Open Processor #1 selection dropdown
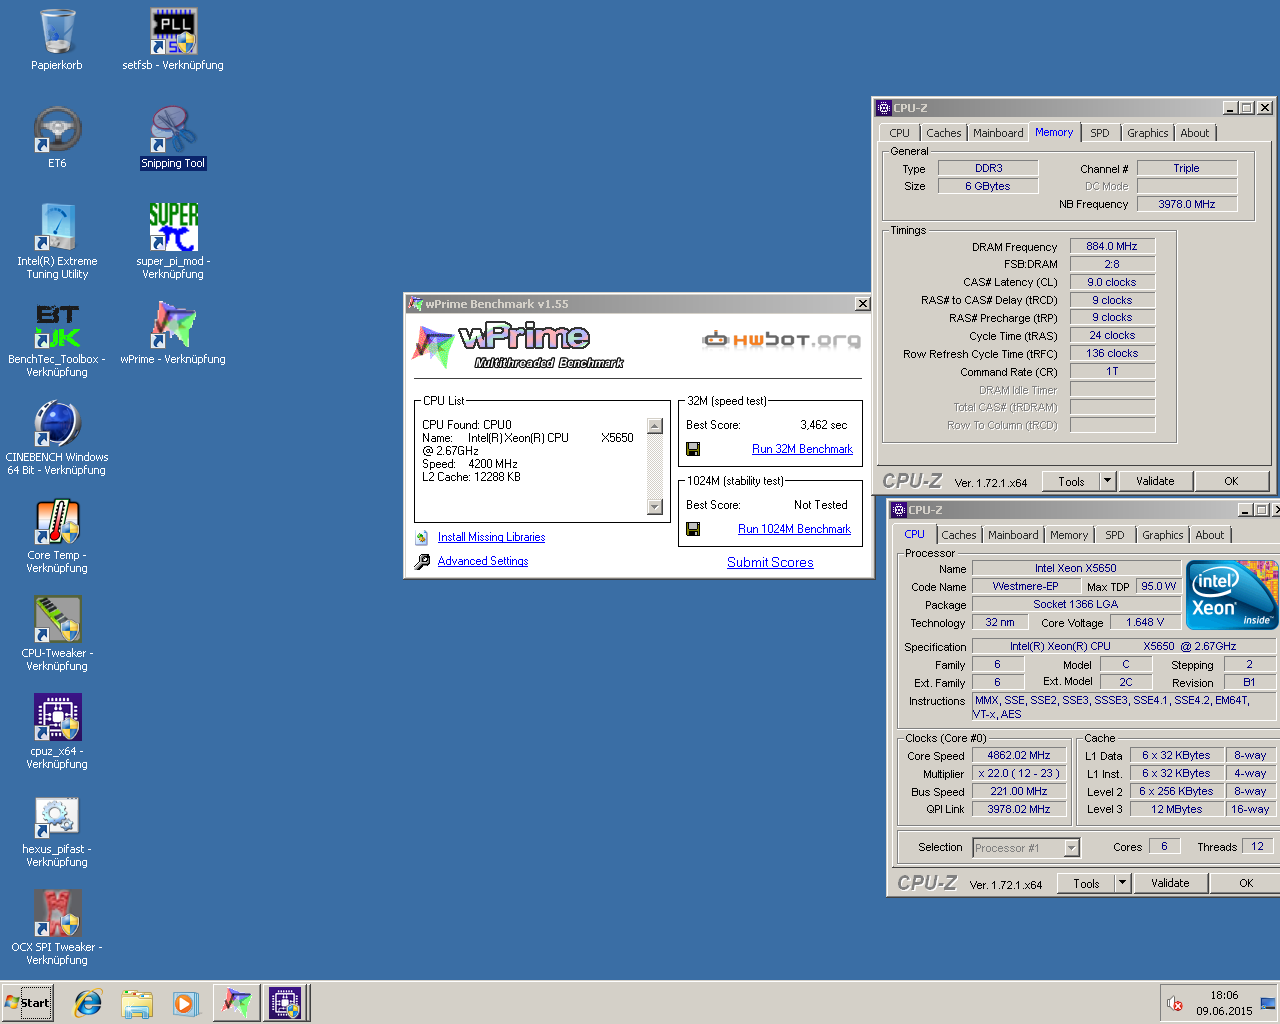 pos(1071,848)
